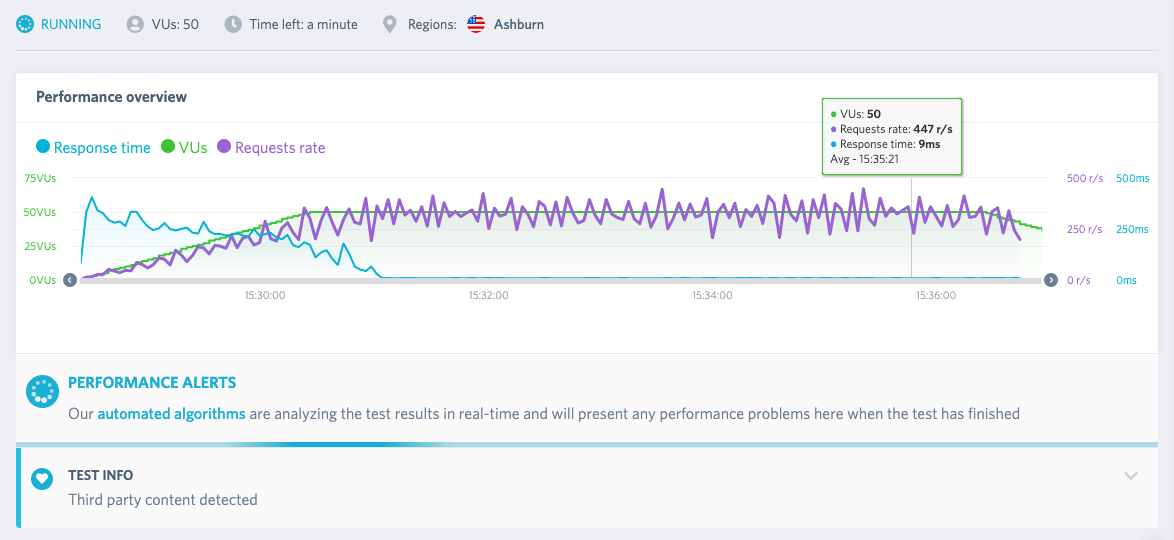Toggle the Requests rate series legend

coord(271,148)
